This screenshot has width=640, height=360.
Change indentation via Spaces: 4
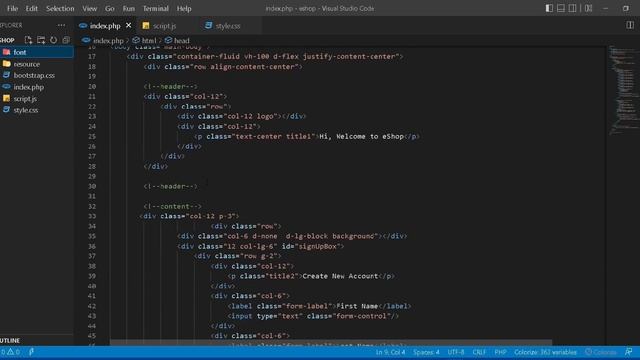click(426, 352)
